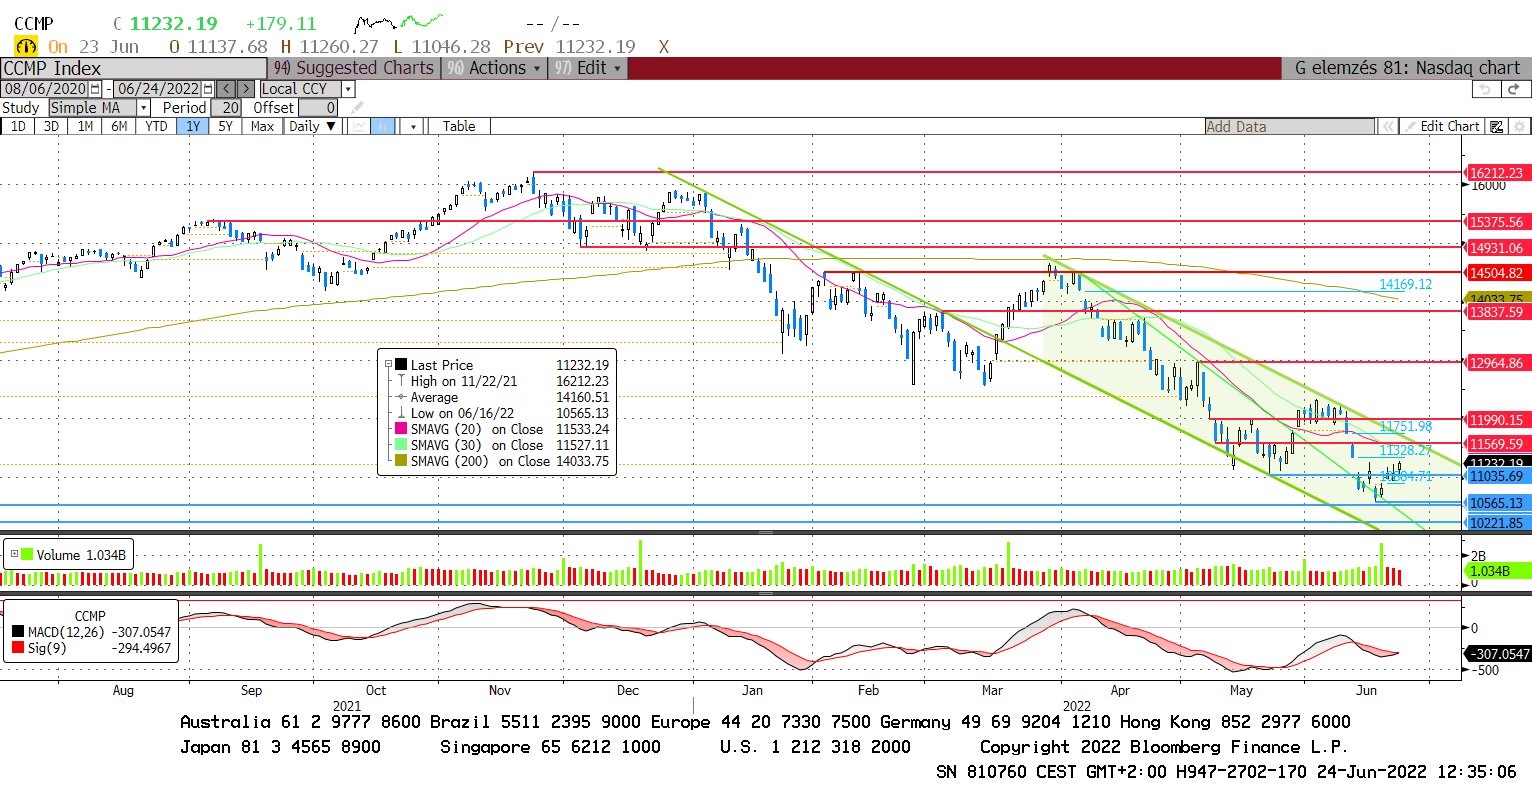1532x801 pixels.
Task: Click the Add Data input box
Action: click(1290, 126)
